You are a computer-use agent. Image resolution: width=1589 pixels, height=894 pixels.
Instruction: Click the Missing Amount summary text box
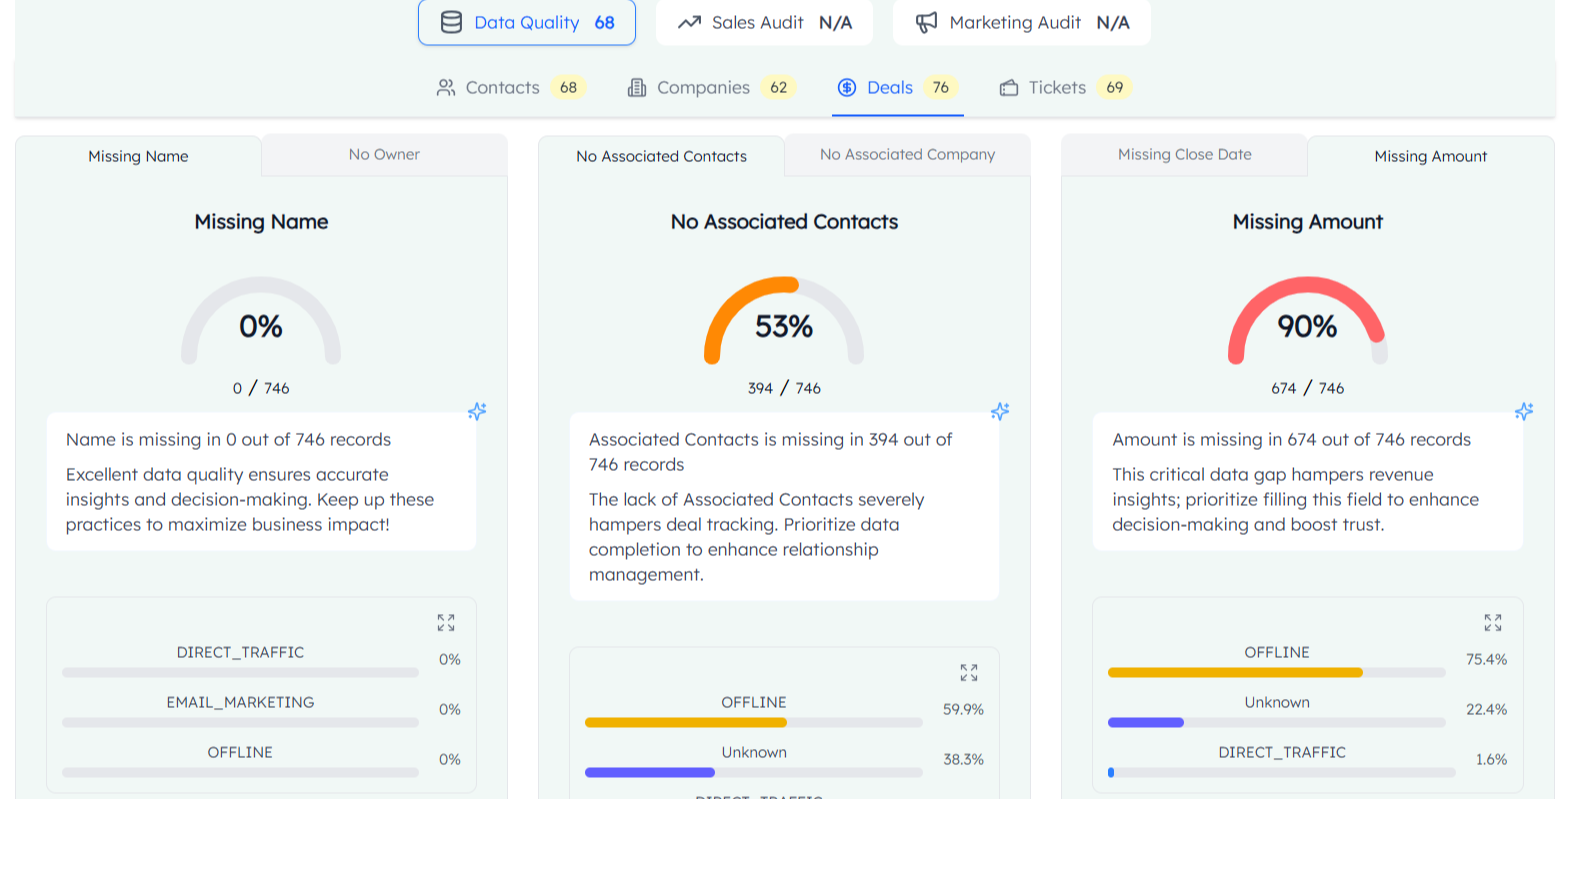coord(1307,482)
